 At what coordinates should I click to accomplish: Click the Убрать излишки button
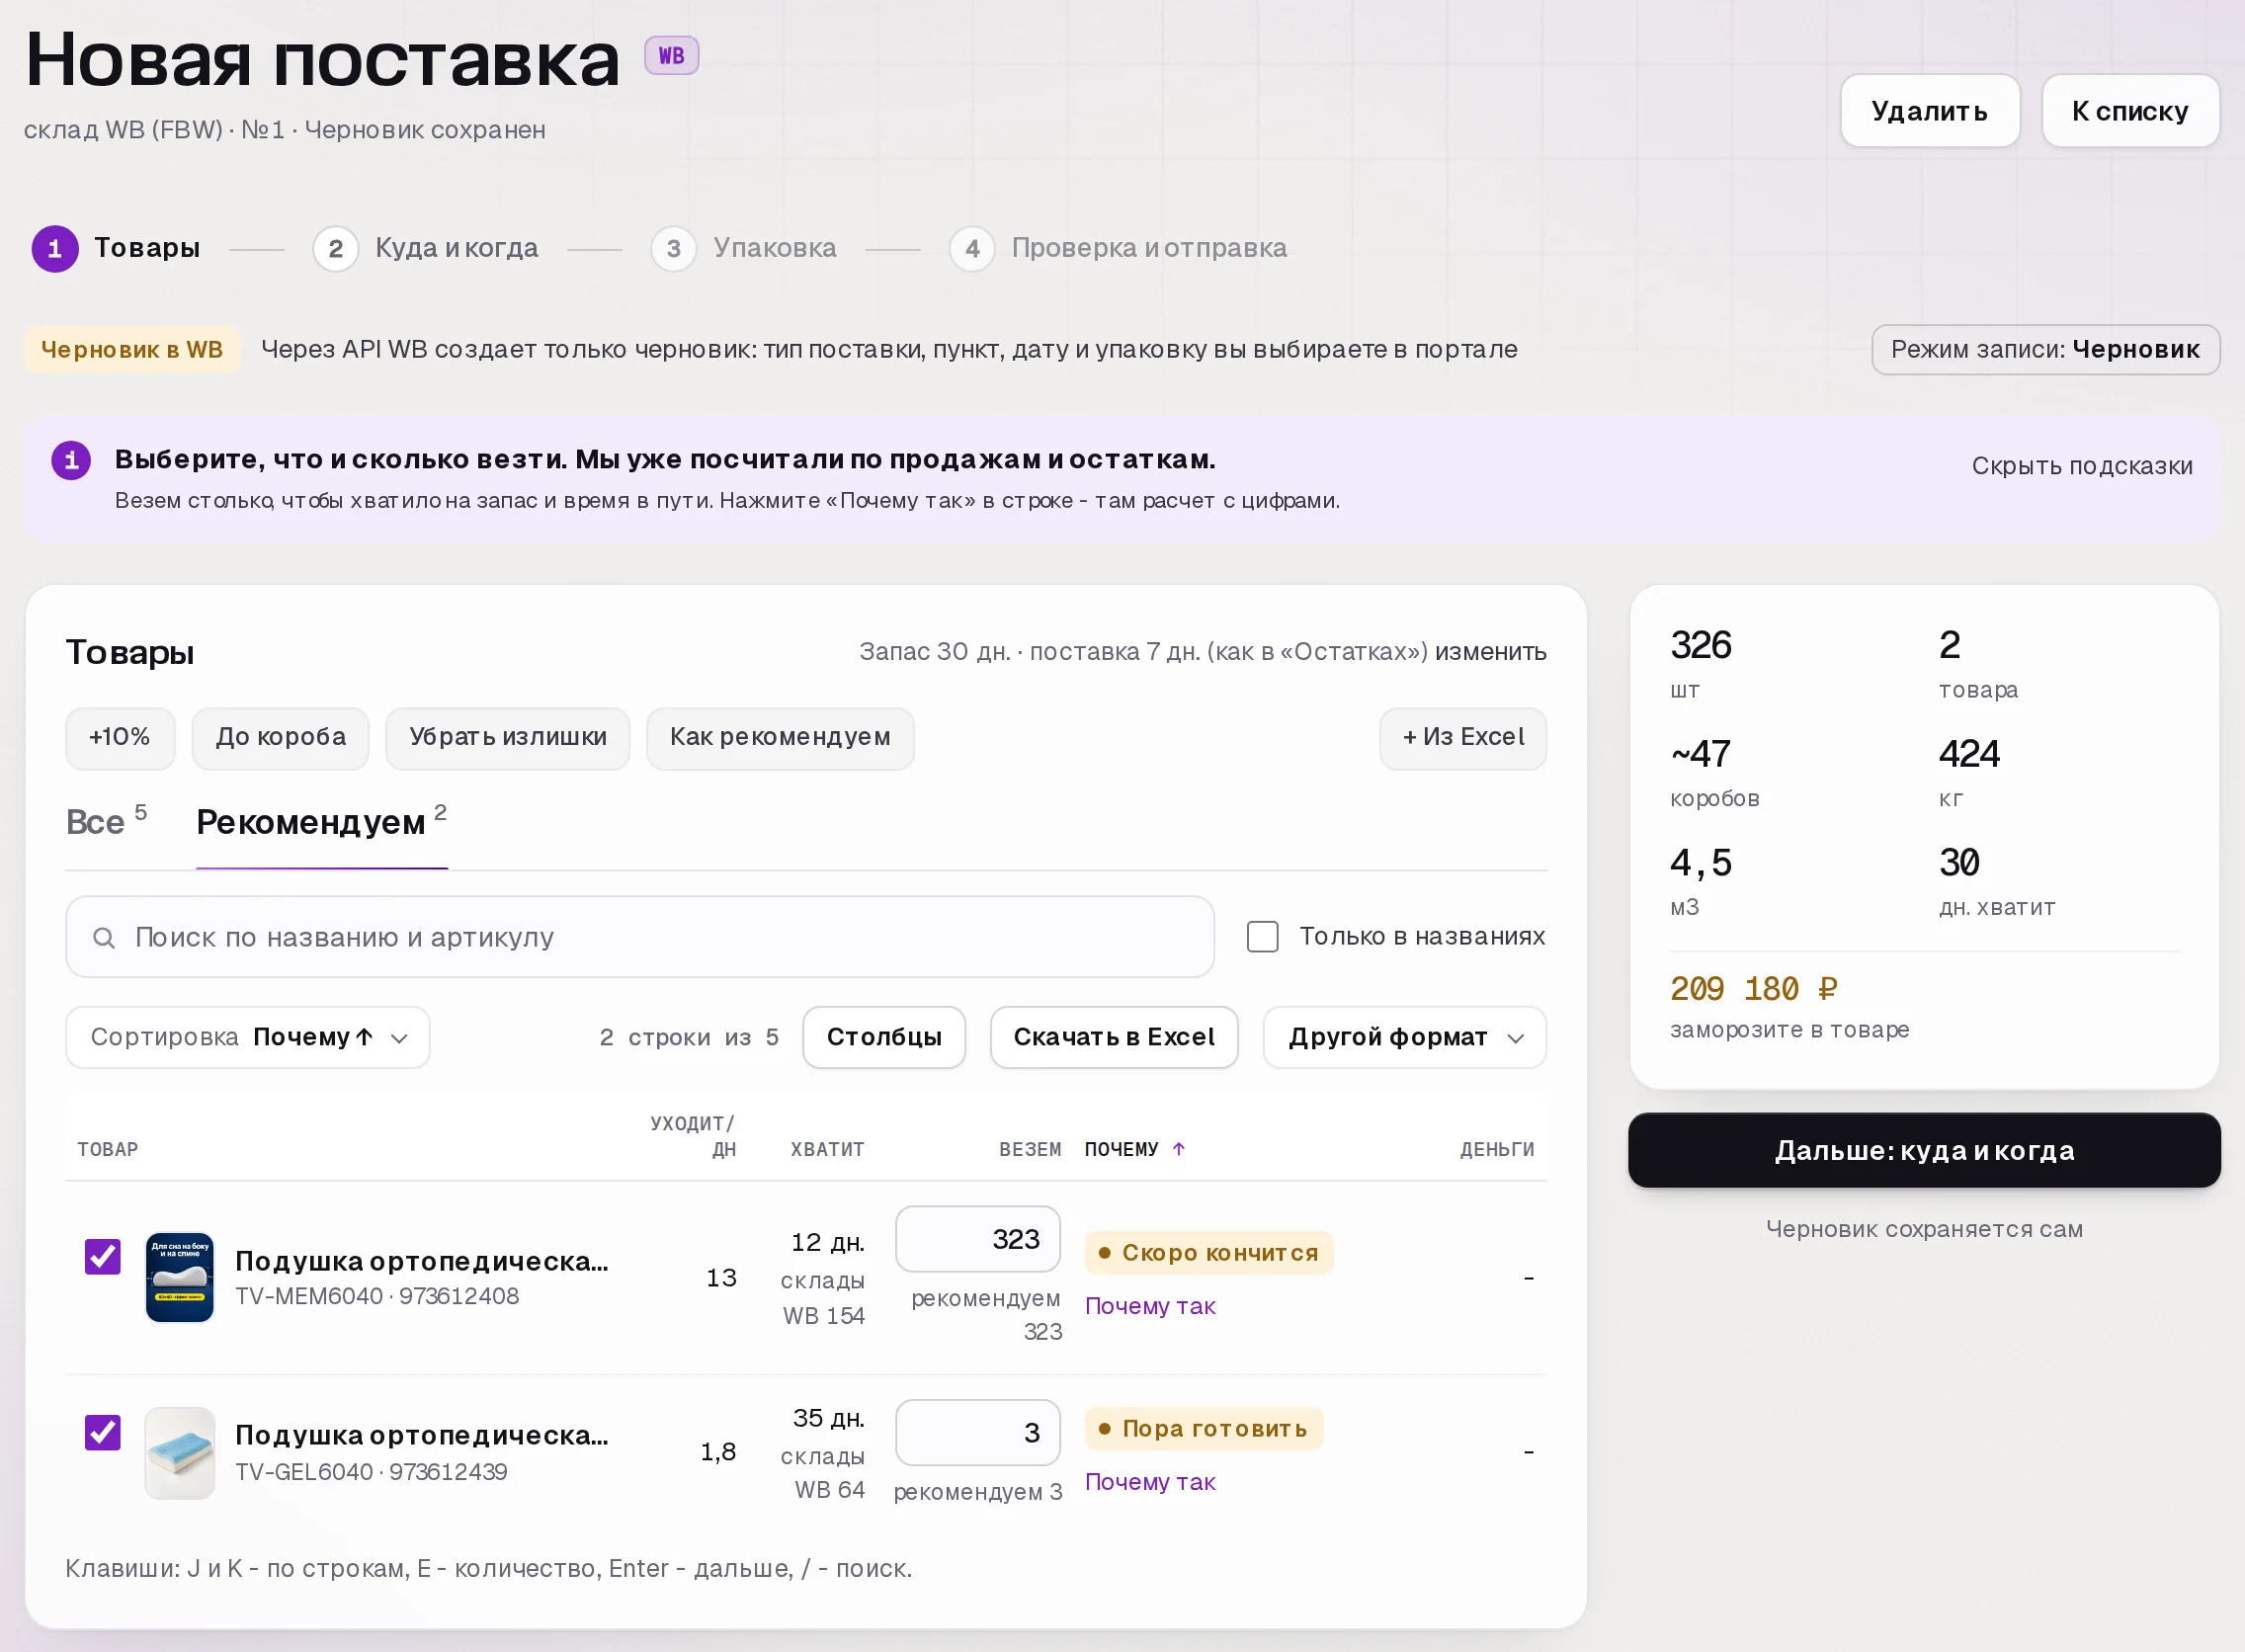point(507,738)
